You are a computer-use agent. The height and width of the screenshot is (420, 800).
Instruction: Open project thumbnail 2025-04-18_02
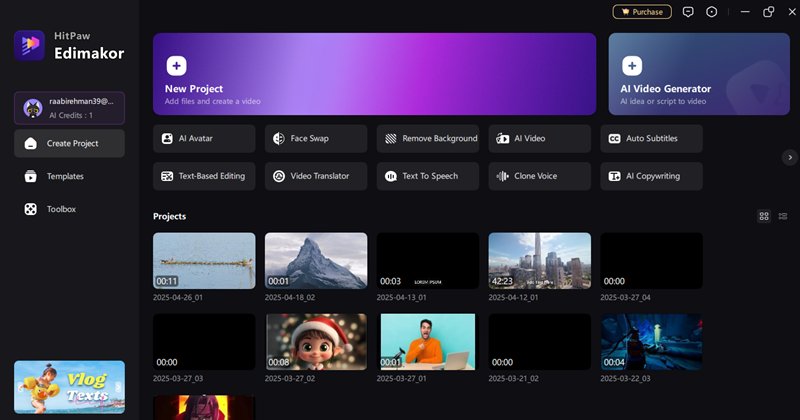point(316,261)
